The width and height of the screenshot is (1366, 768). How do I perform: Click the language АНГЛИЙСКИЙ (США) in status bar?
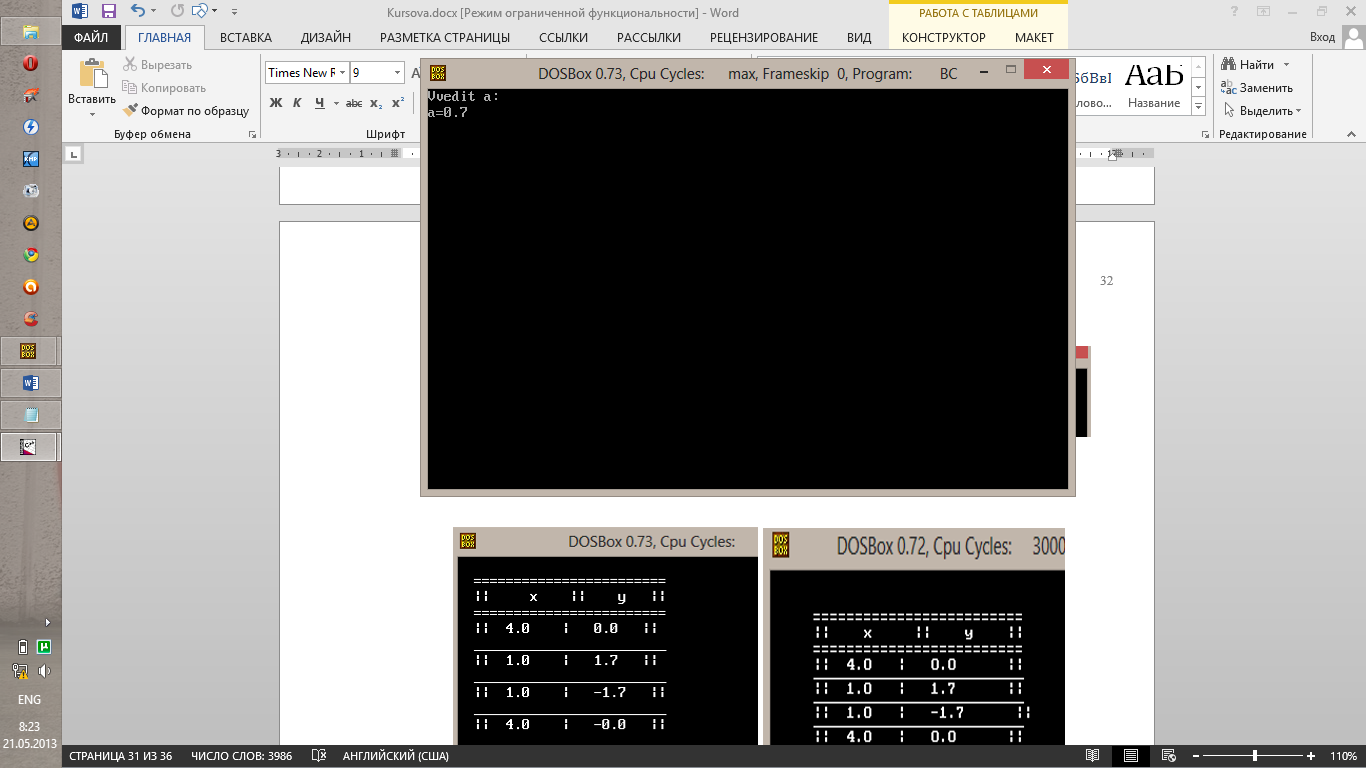[x=395, y=756]
